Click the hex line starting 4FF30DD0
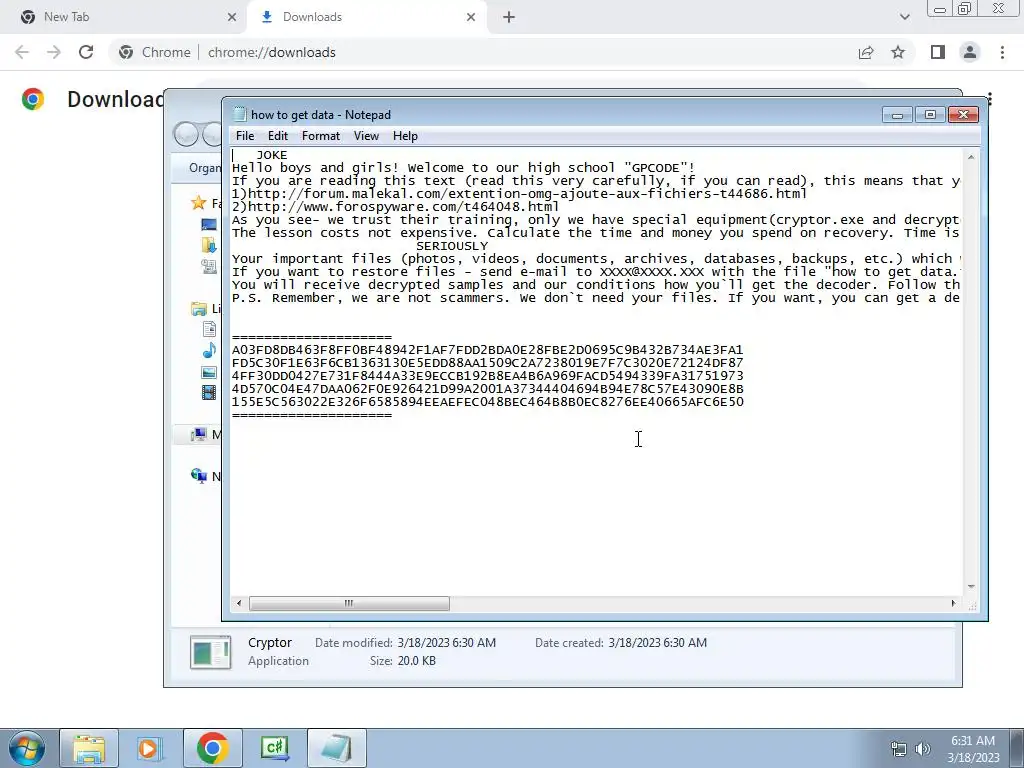 pyautogui.click(x=487, y=376)
